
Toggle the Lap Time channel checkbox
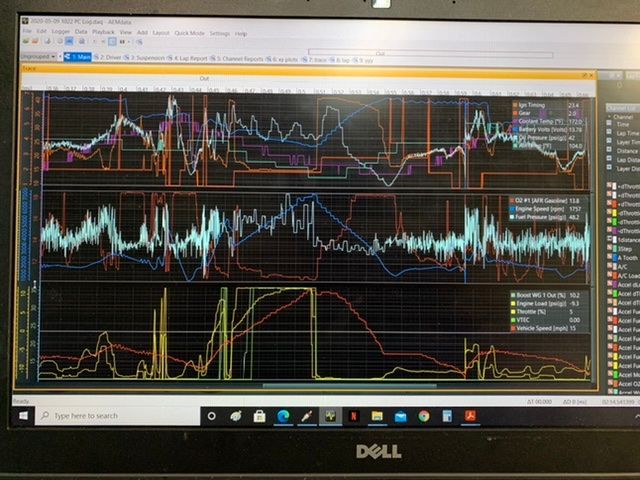[x=609, y=132]
